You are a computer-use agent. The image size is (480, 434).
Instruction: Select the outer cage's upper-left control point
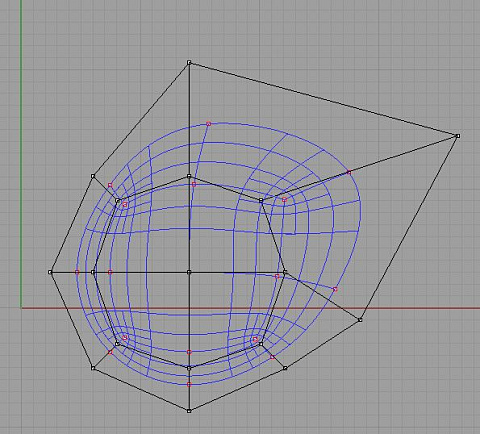pos(93,176)
